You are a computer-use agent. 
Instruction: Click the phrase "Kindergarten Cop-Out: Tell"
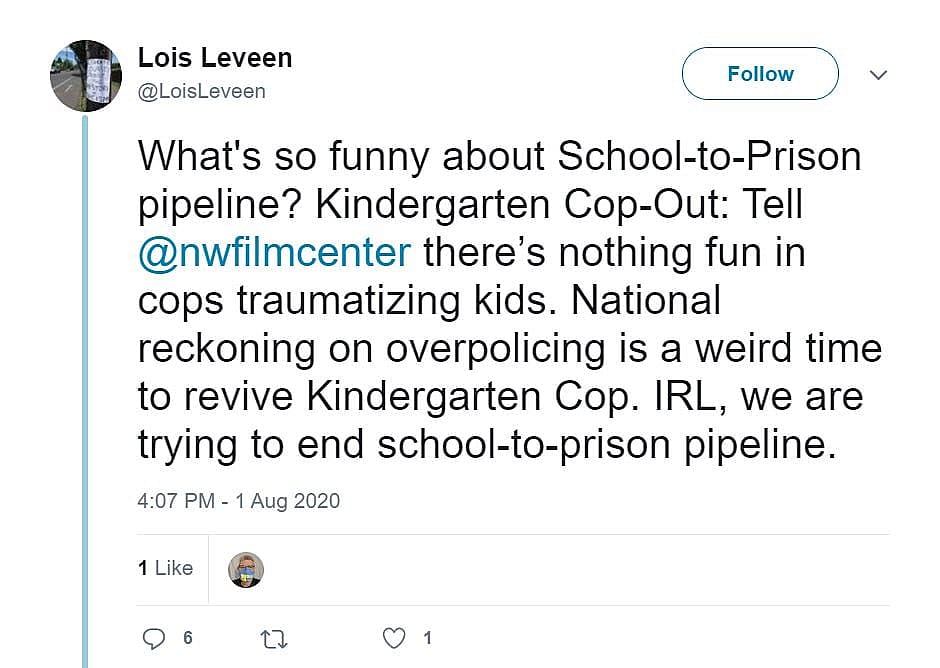tap(560, 204)
